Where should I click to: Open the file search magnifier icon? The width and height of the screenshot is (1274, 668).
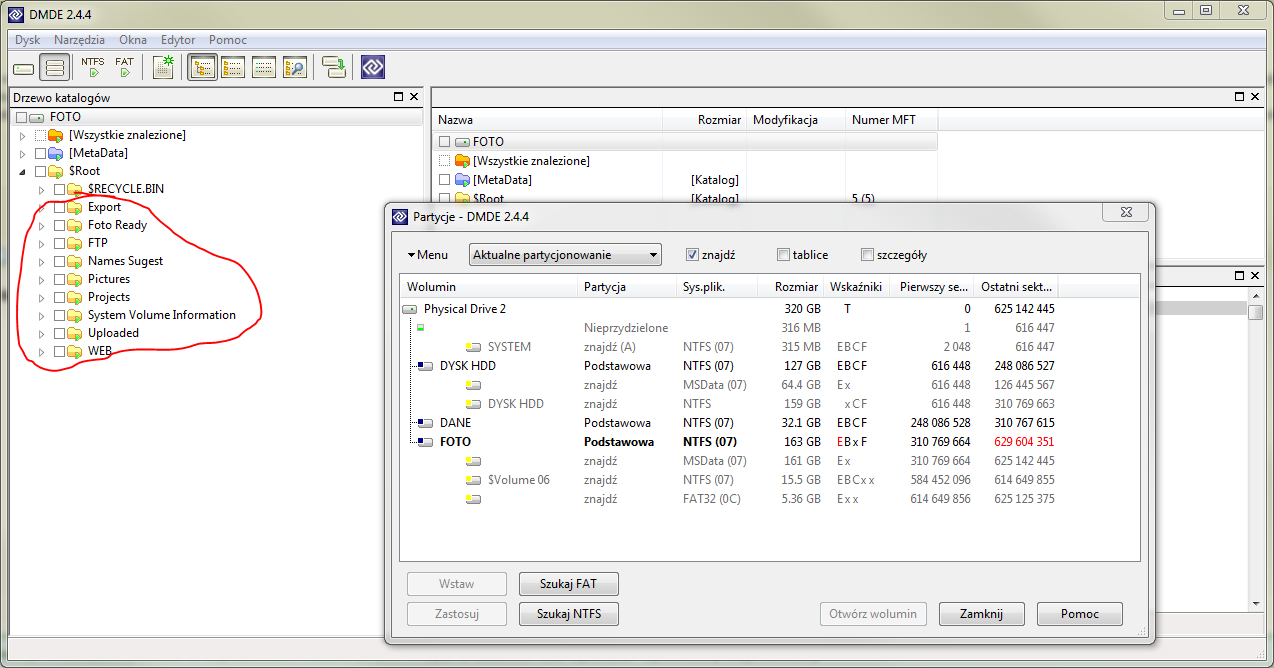(x=294, y=68)
